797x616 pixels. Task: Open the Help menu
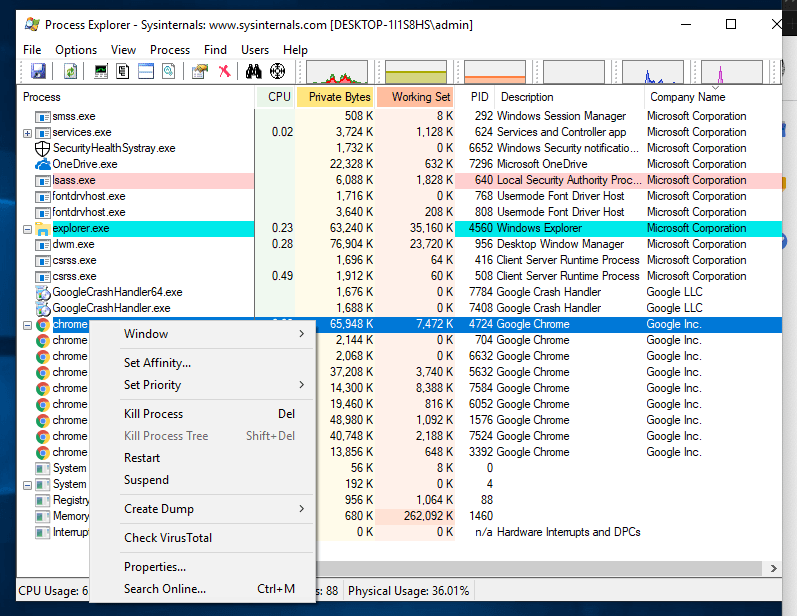coord(295,50)
